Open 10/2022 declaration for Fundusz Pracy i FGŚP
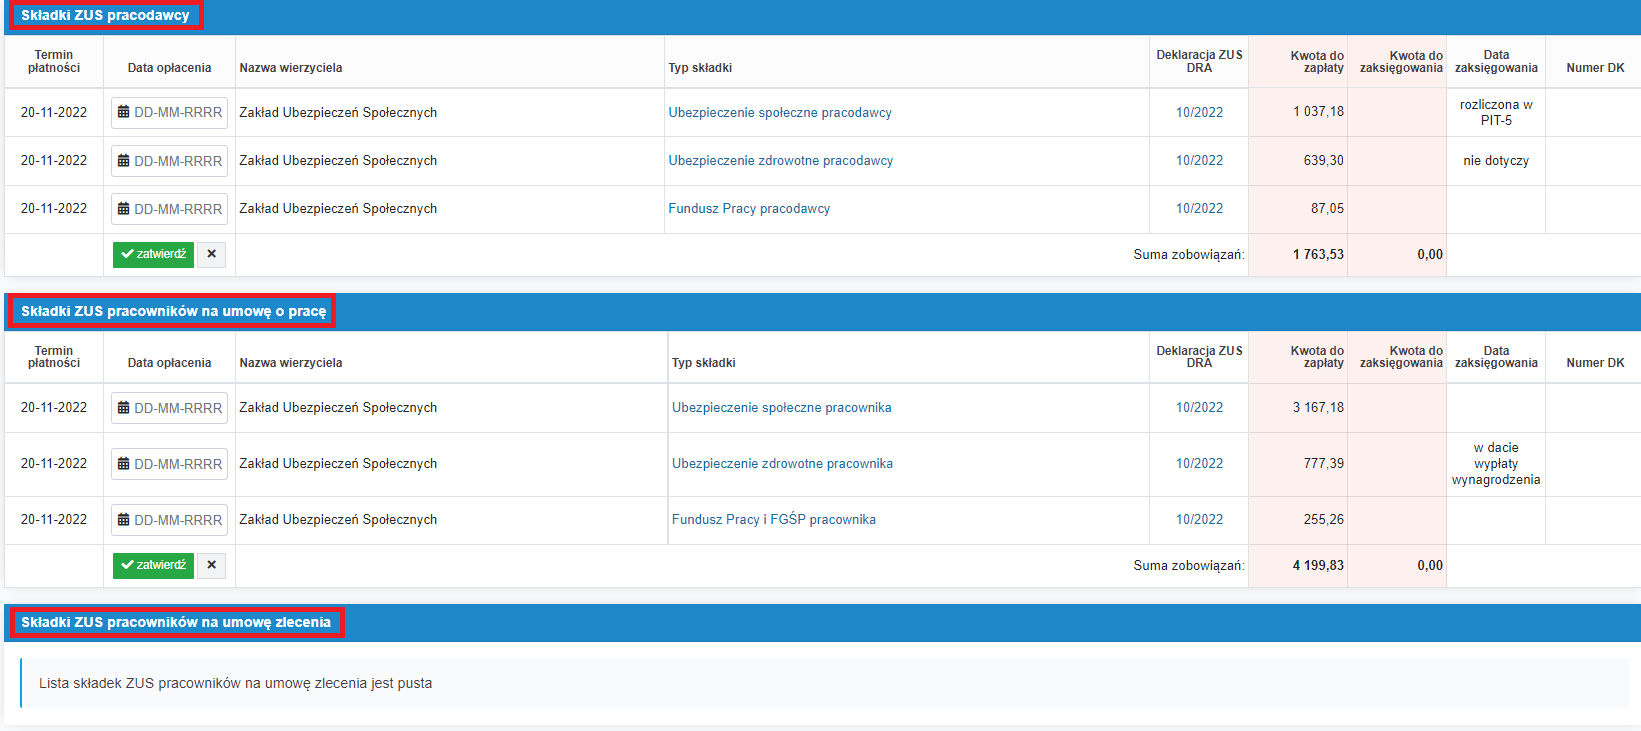 (x=1199, y=520)
